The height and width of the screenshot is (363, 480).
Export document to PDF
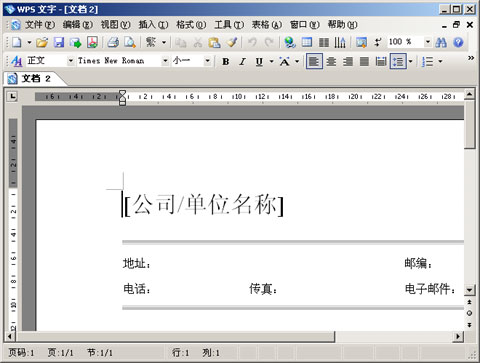coord(92,42)
